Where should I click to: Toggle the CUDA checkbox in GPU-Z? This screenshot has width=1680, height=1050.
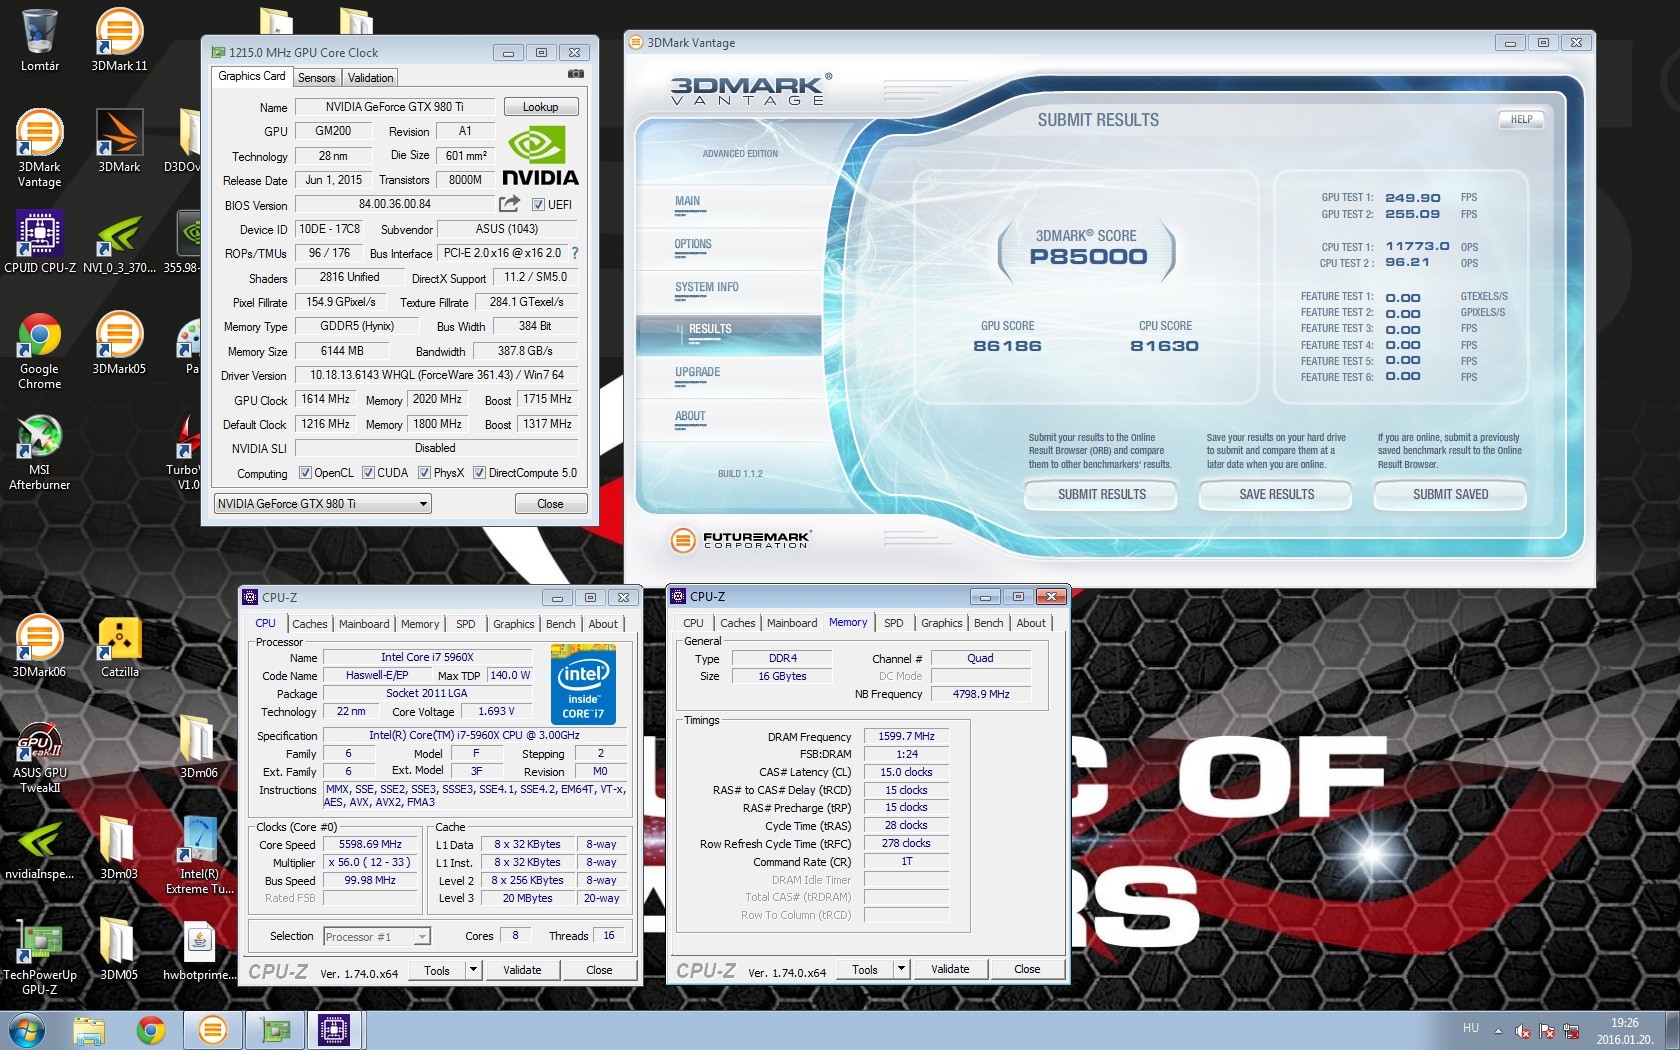point(368,473)
